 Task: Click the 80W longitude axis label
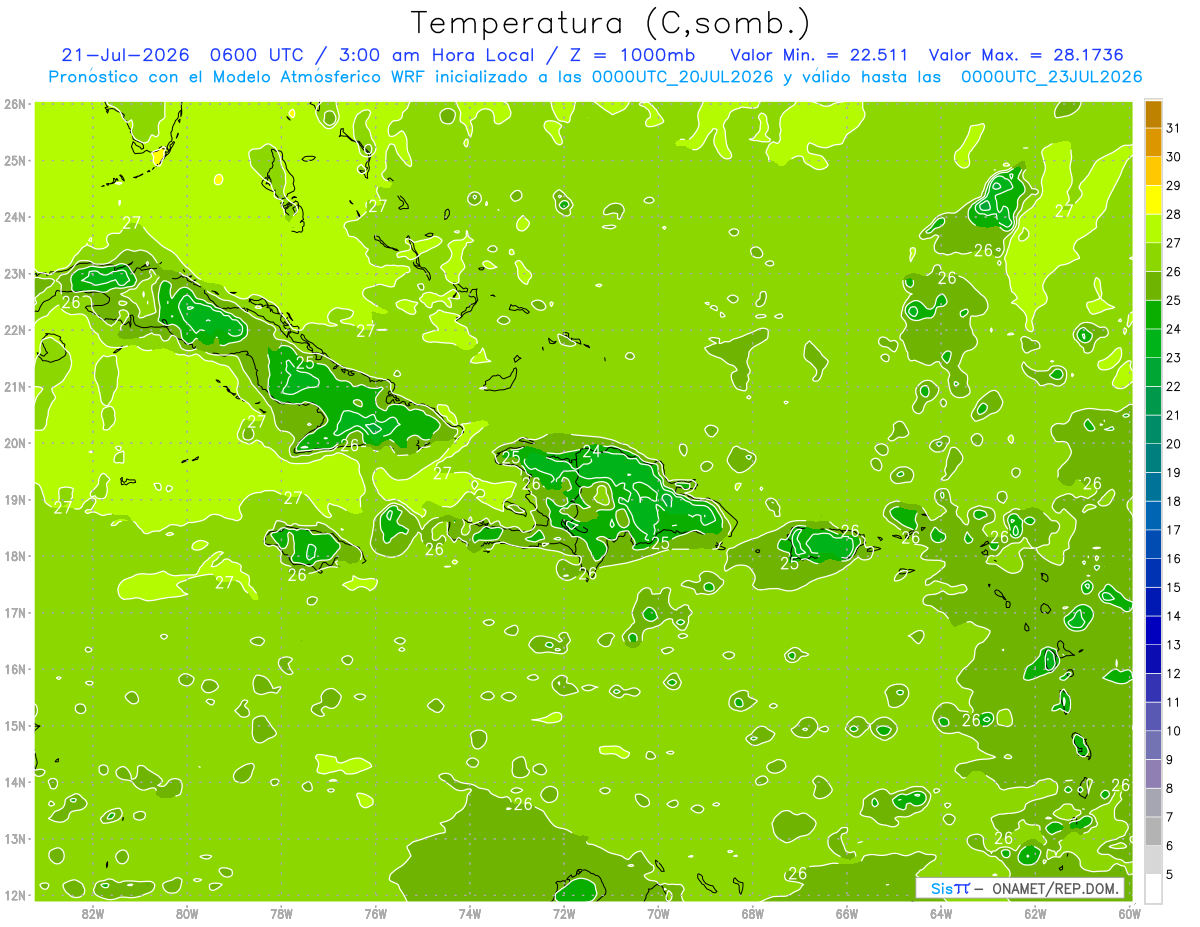tap(187, 913)
